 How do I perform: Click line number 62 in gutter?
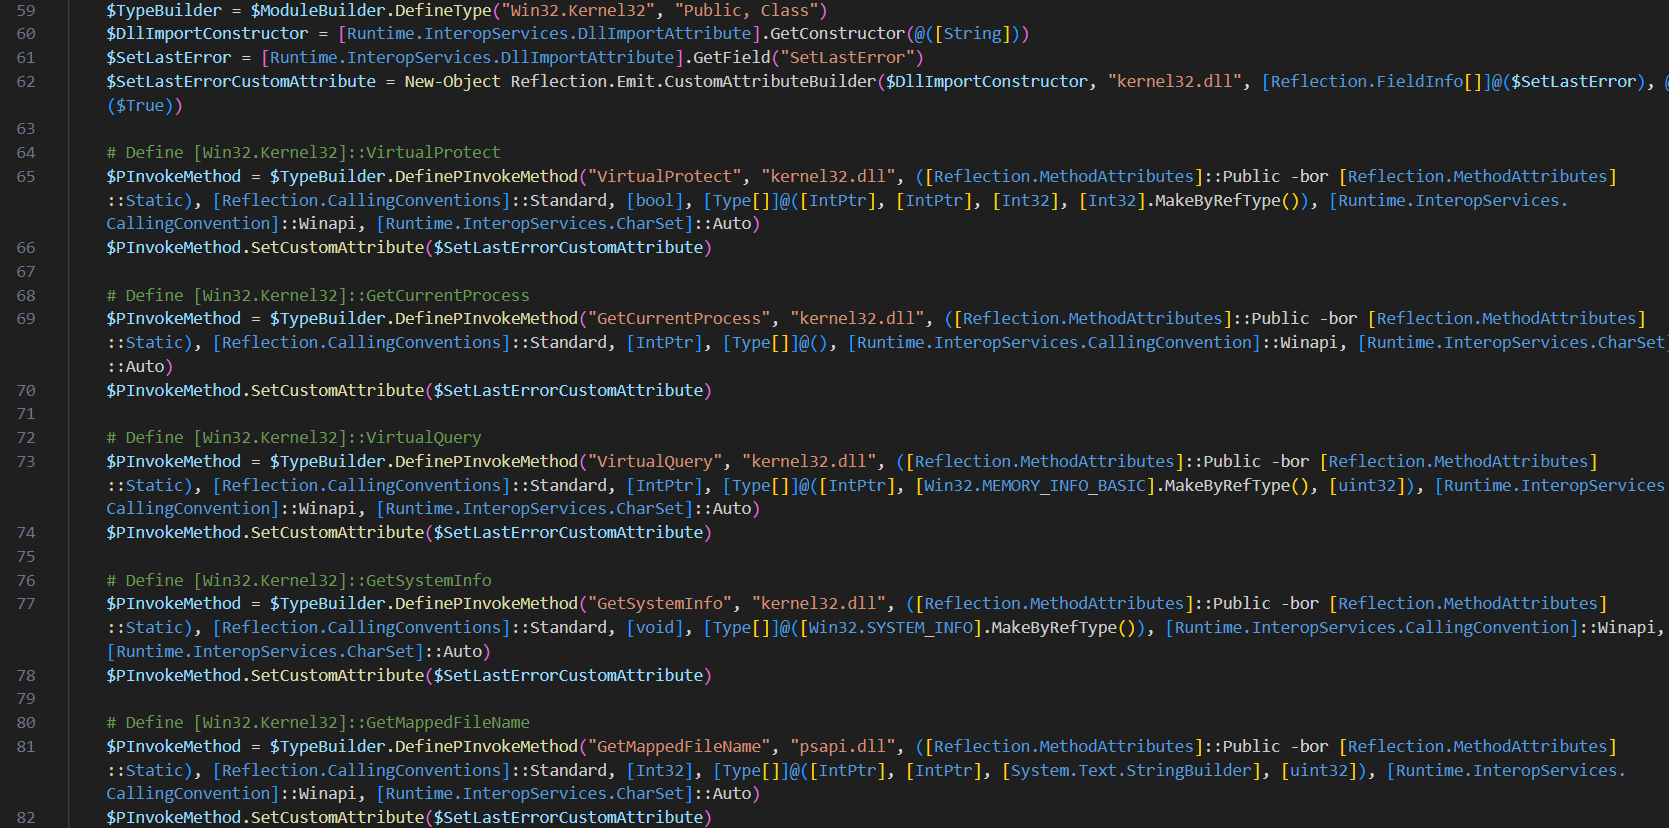[x=26, y=81]
